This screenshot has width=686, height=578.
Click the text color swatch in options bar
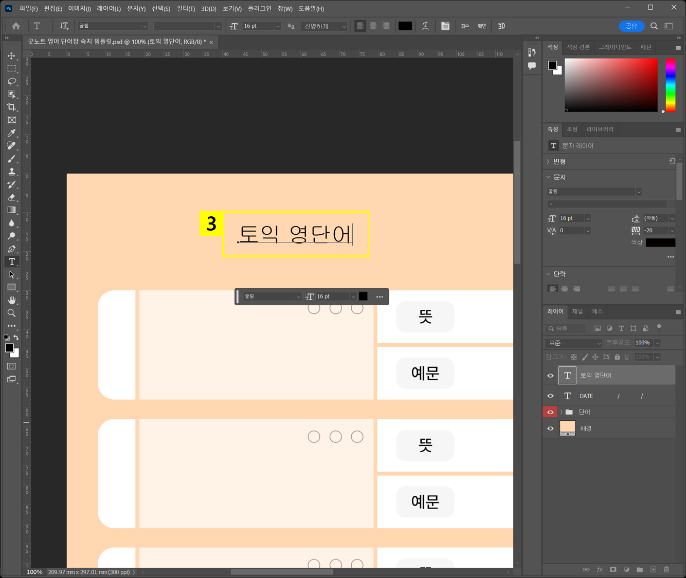point(405,26)
